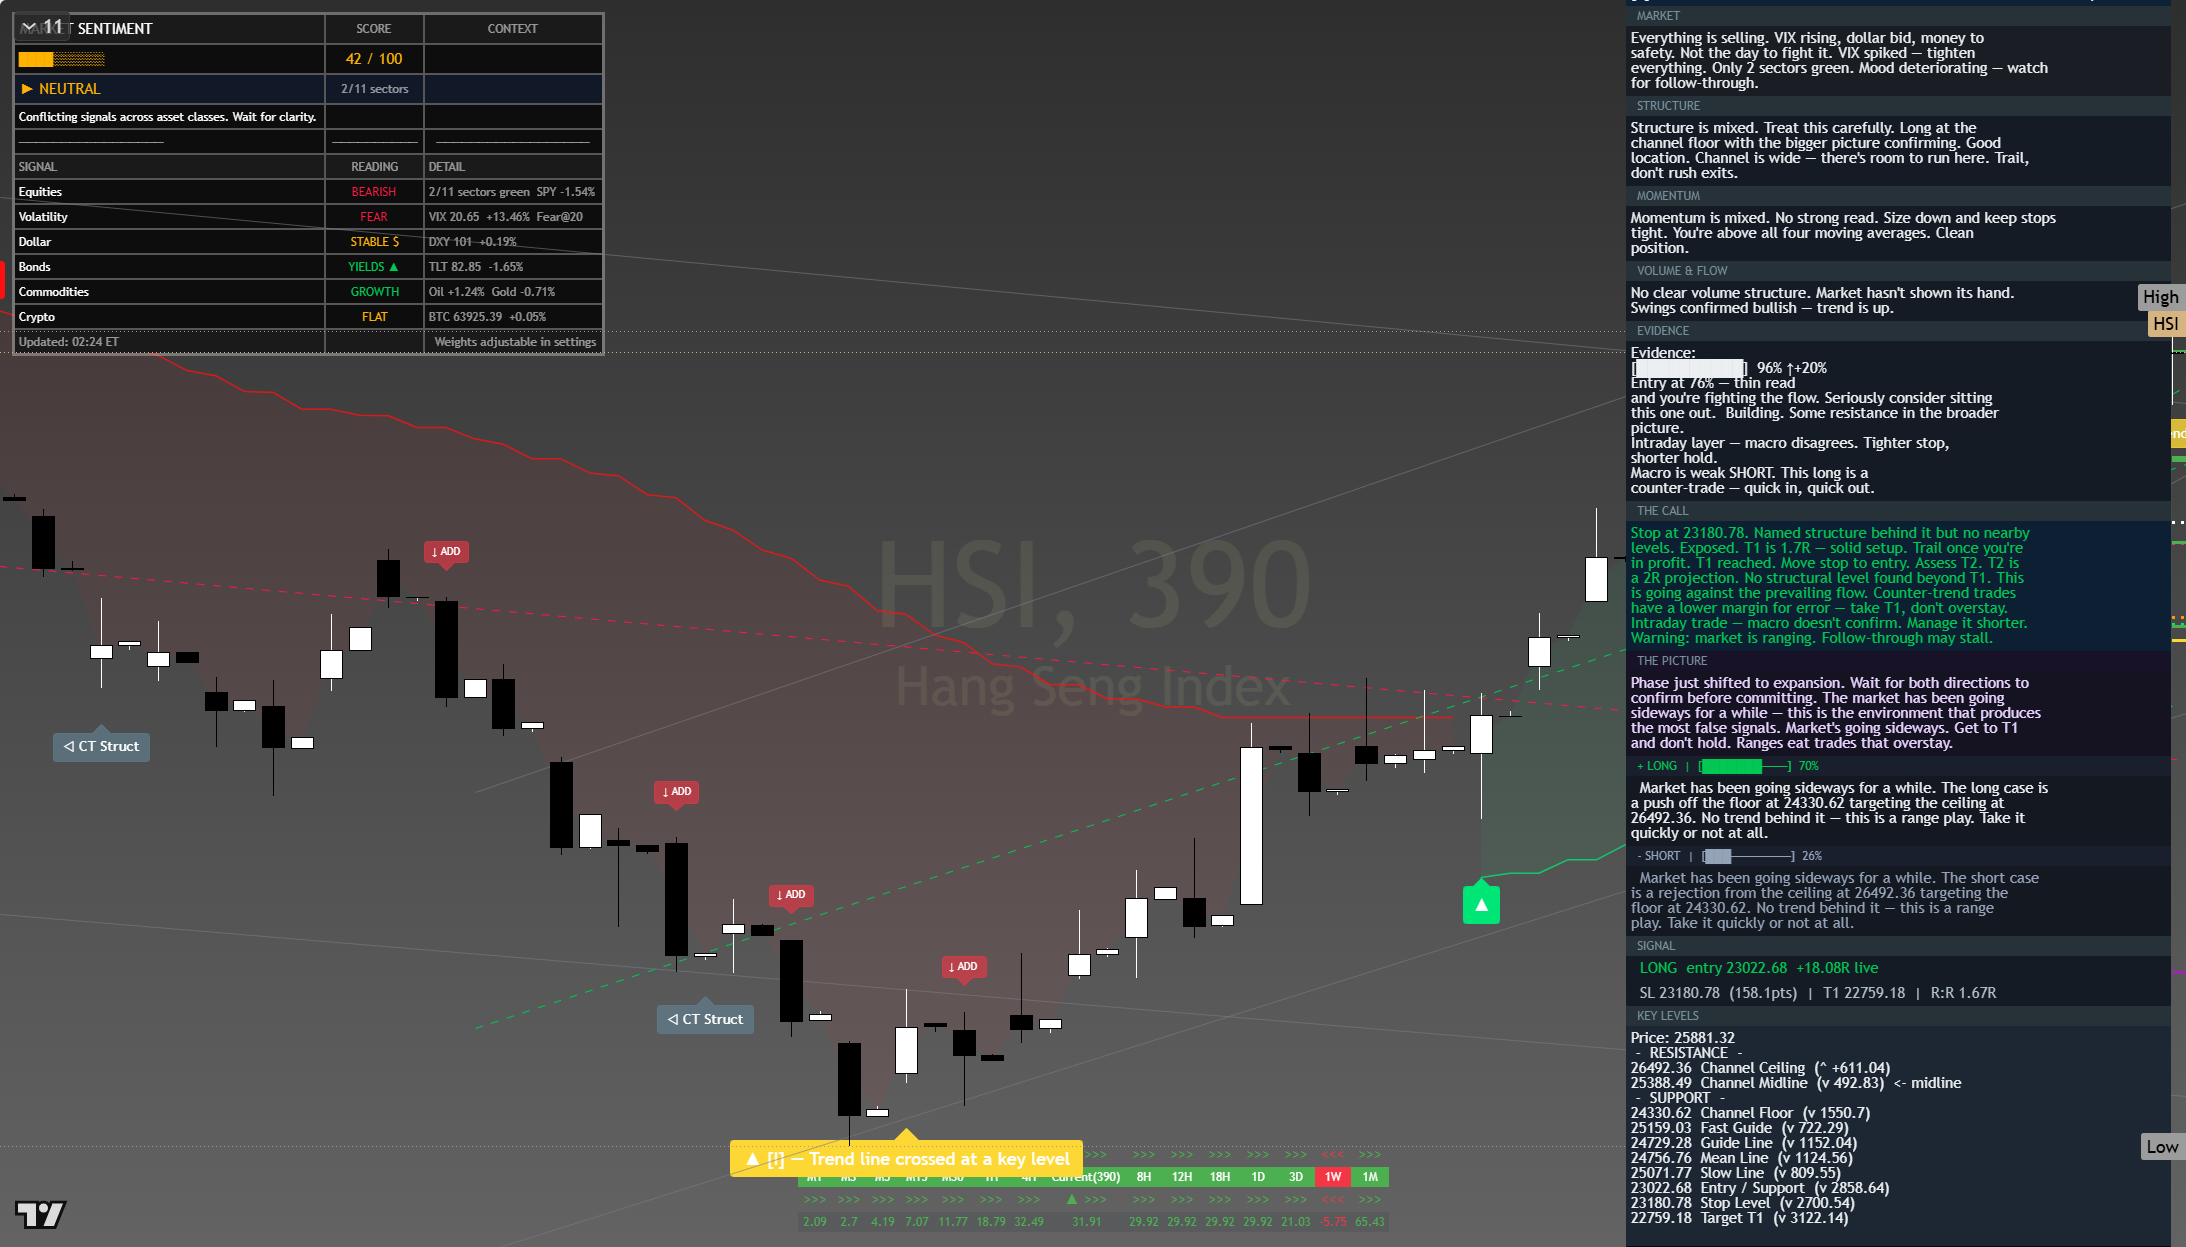Click the Current(390) timeframe cell
This screenshot has height=1247, width=2186.
(x=1086, y=1177)
